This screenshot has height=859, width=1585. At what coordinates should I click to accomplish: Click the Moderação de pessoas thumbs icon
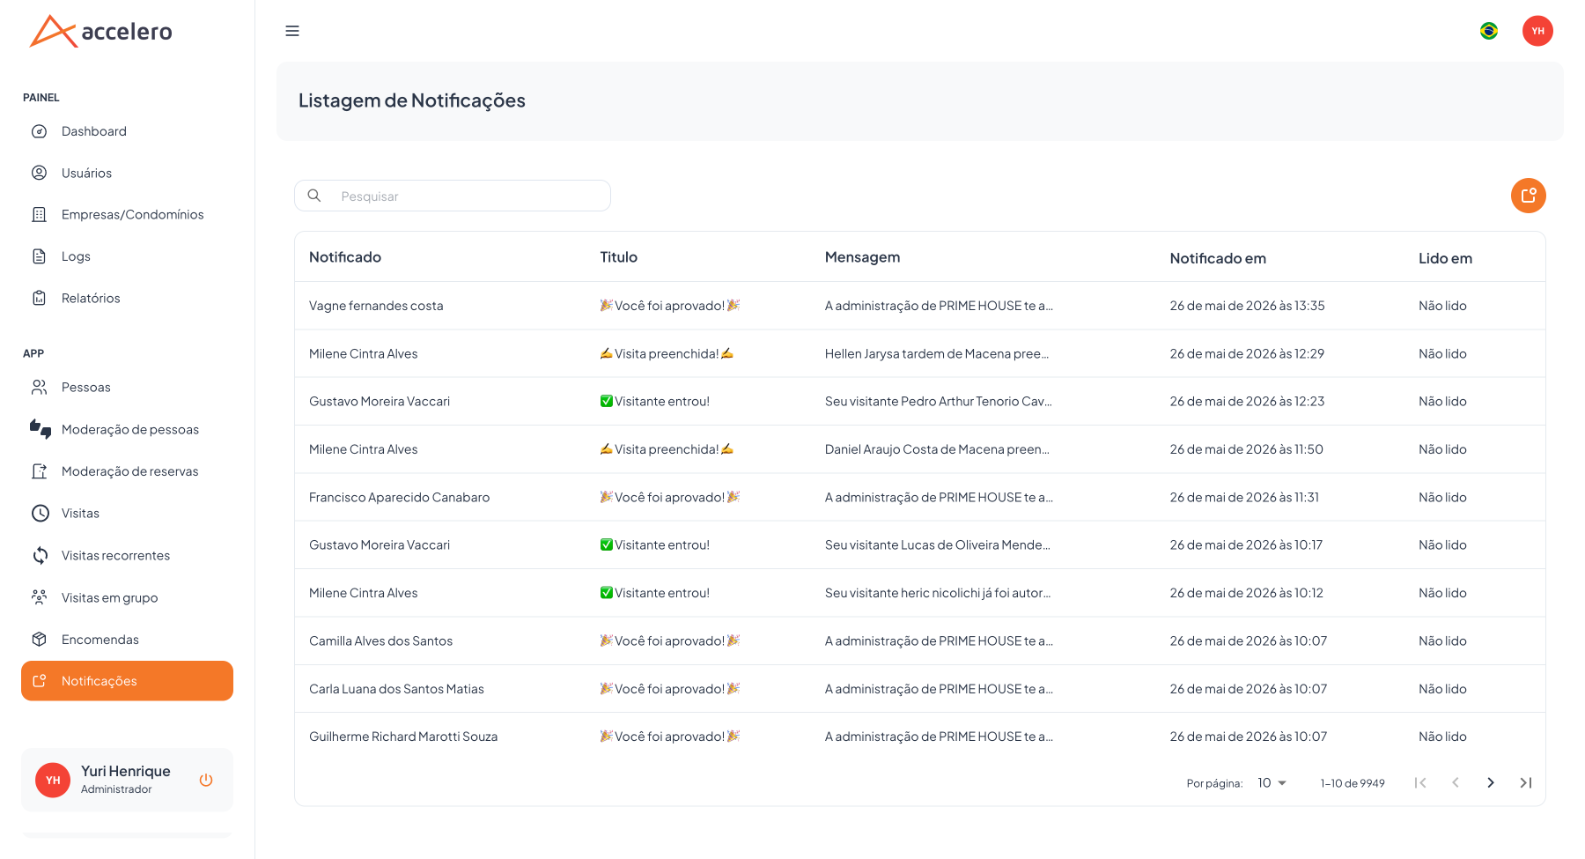(x=40, y=429)
